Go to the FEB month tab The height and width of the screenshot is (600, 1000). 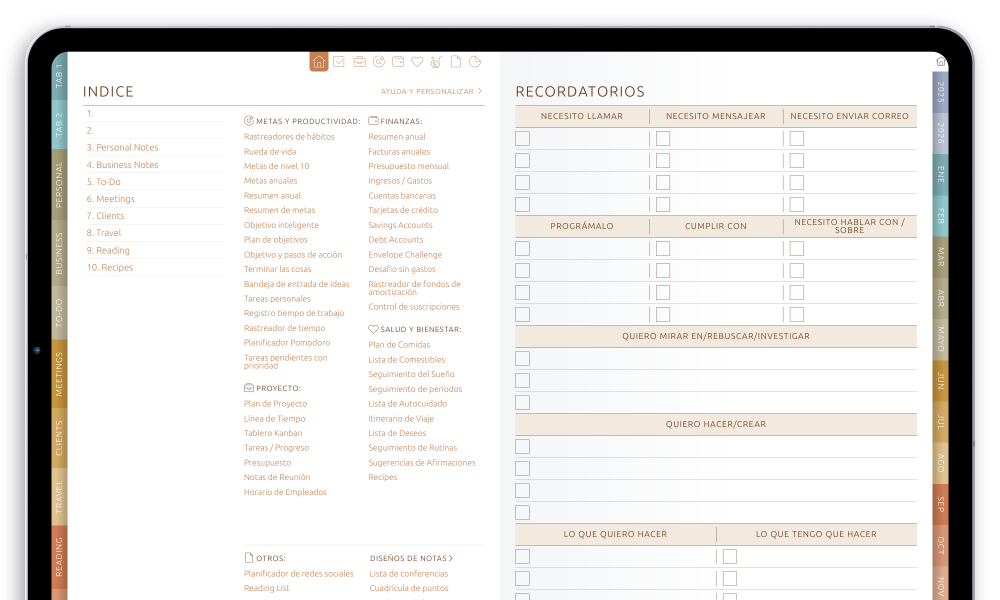[x=941, y=216]
